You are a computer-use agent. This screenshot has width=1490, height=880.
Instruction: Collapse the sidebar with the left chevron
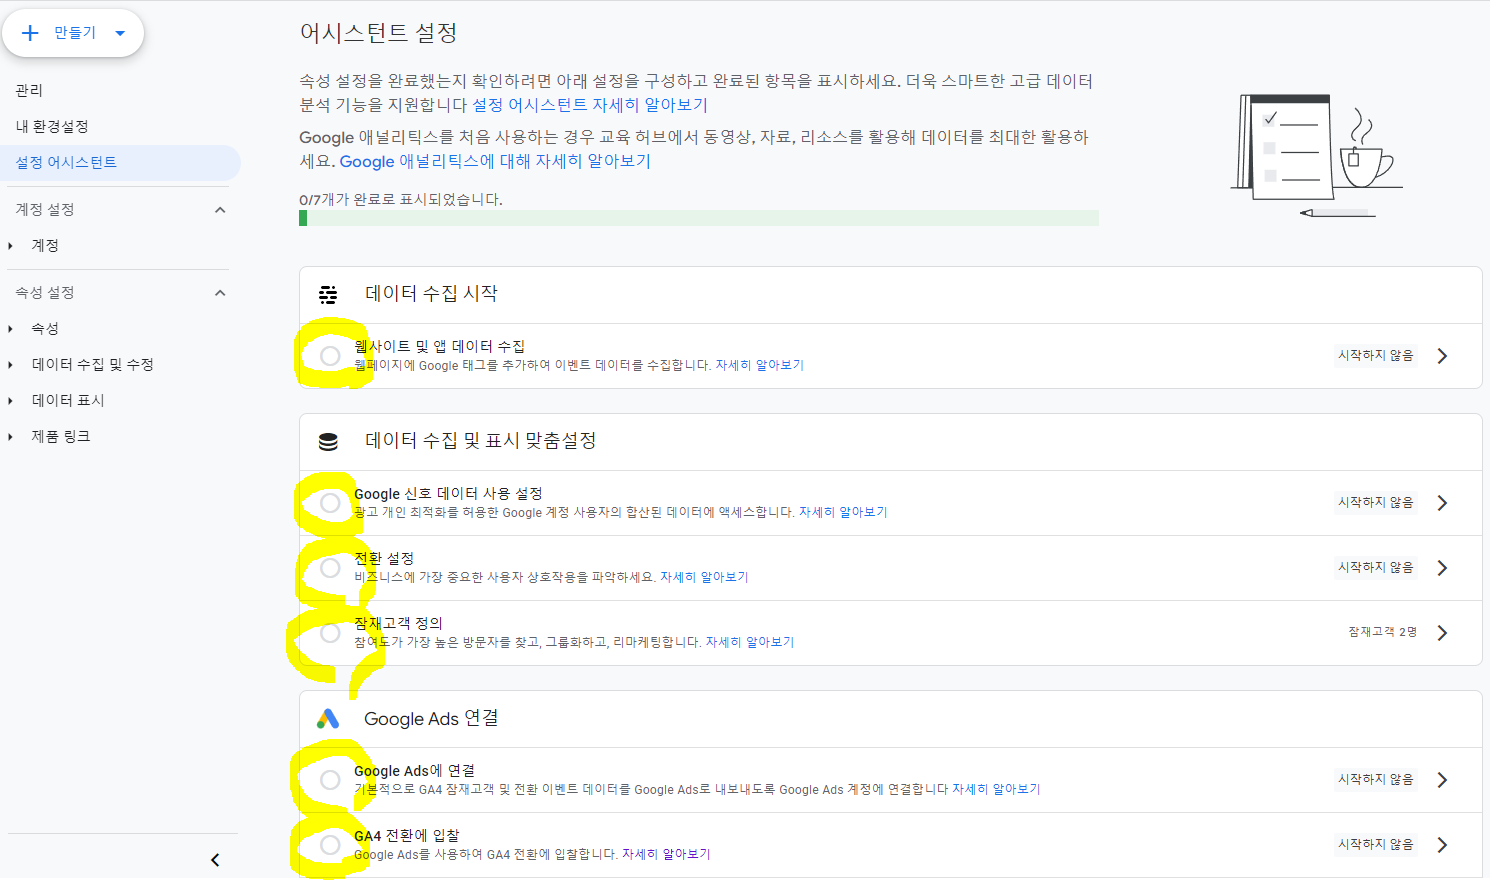point(215,860)
